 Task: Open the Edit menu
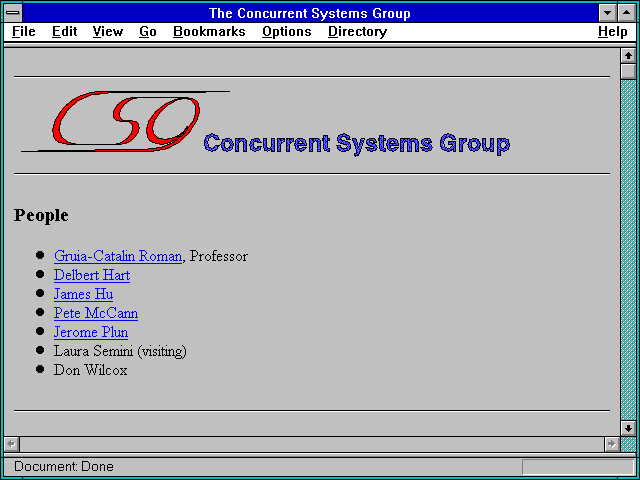(x=64, y=32)
